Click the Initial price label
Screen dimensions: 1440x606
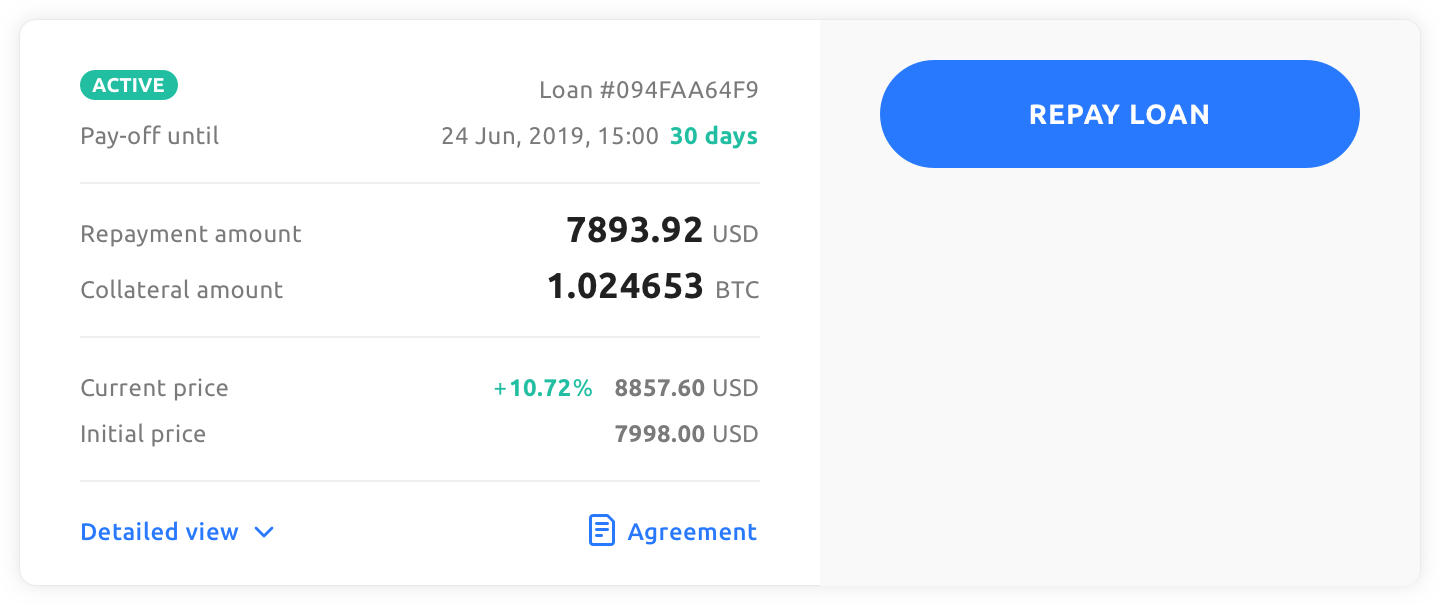coord(143,434)
